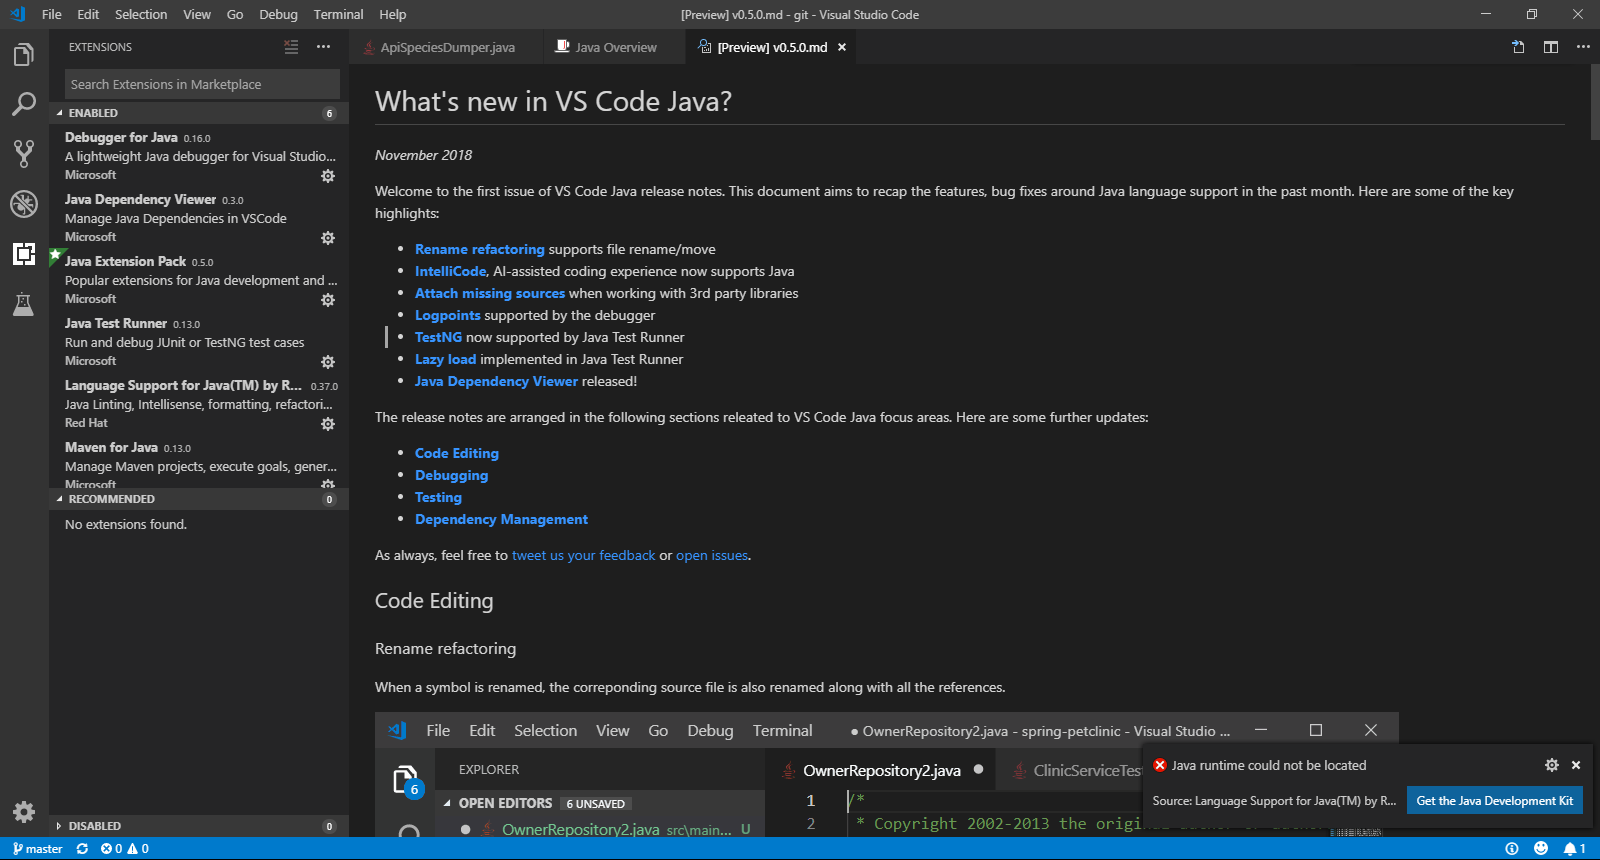The height and width of the screenshot is (860, 1600).
Task: Open the Debug view in activity bar
Action: point(24,203)
